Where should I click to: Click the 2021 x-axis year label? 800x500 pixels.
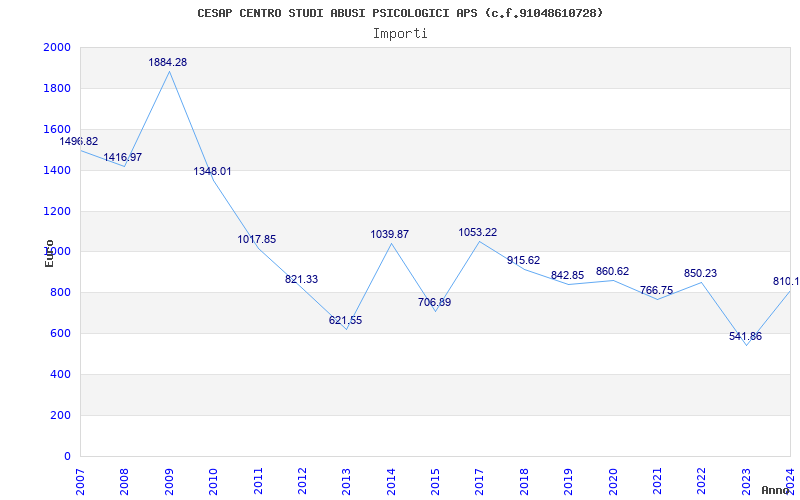point(657,481)
